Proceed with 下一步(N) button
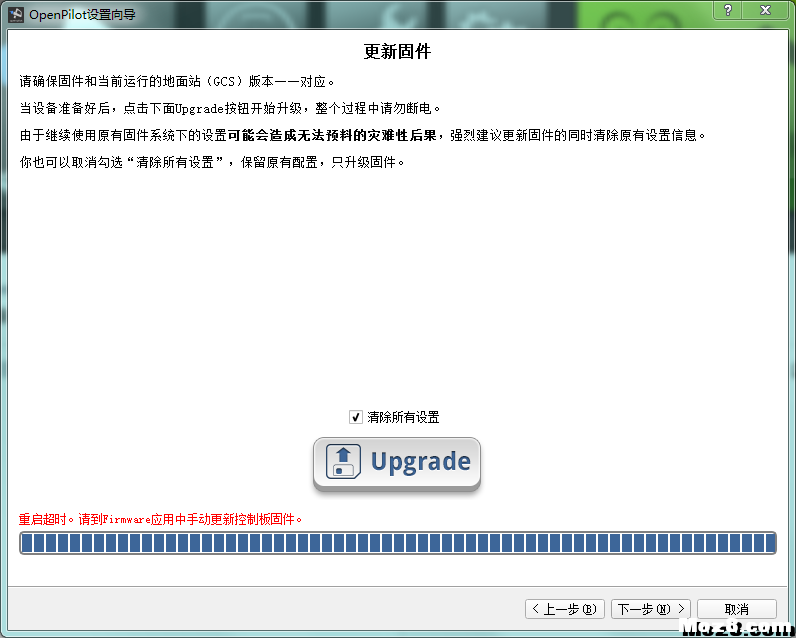This screenshot has width=796, height=638. 651,609
